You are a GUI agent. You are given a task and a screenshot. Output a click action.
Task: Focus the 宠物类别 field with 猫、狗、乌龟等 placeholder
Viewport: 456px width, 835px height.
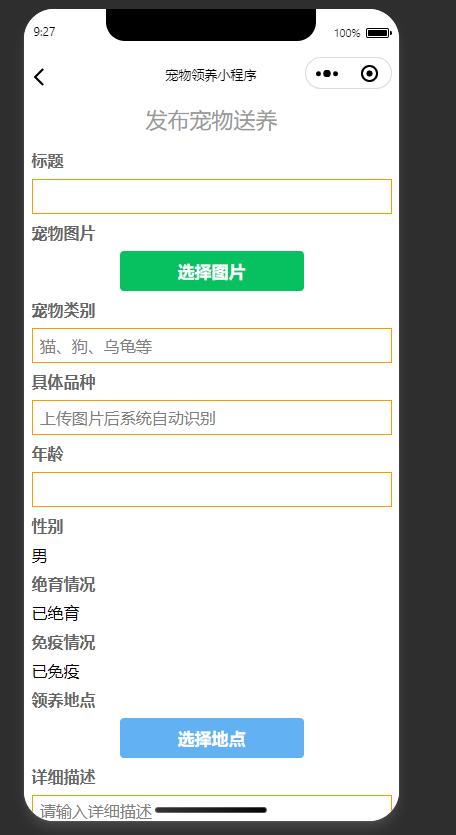click(212, 346)
